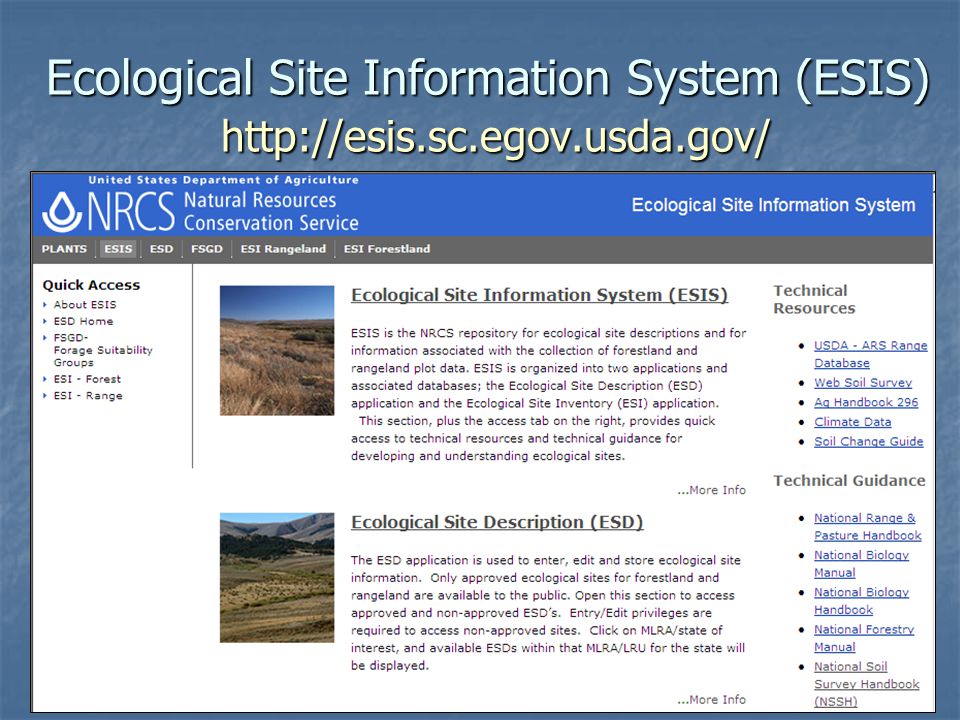Click the Quick Access heading
The width and height of the screenshot is (960, 720).
tap(91, 285)
